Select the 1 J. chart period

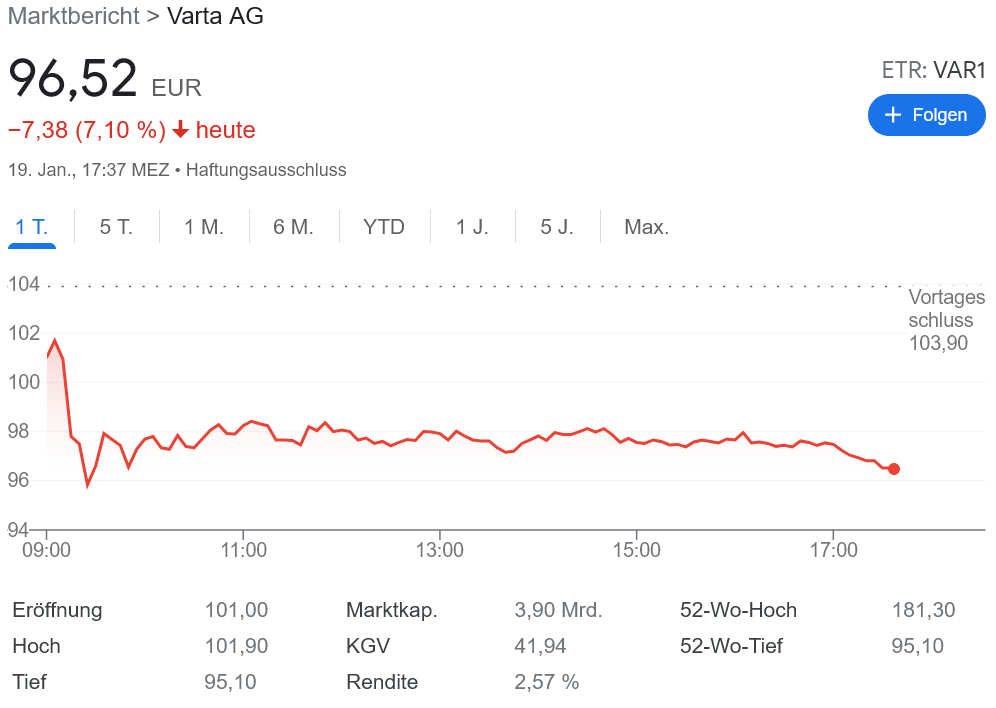pyautogui.click(x=471, y=227)
